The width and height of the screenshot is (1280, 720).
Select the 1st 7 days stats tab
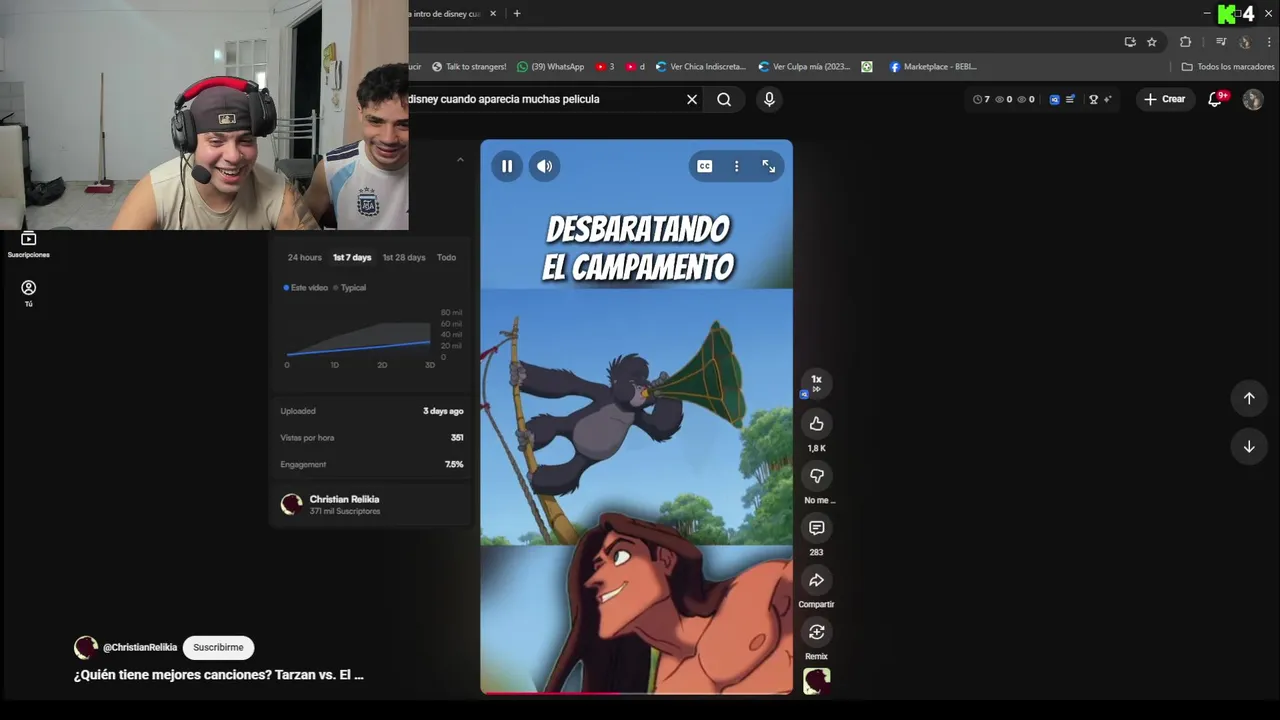pyautogui.click(x=352, y=257)
